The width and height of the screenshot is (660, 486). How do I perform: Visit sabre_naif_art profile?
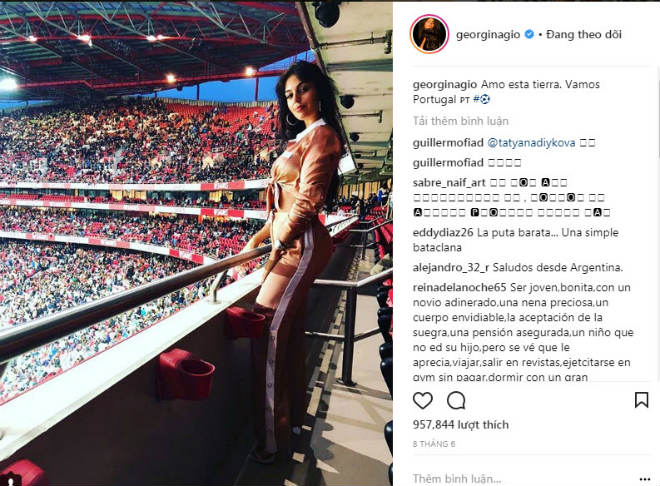pyautogui.click(x=449, y=183)
